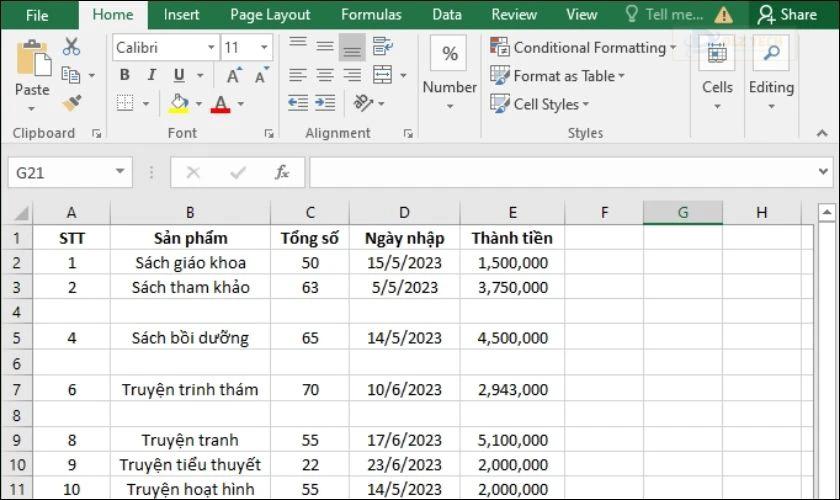
Task: Apply the red Font Color
Action: point(220,103)
